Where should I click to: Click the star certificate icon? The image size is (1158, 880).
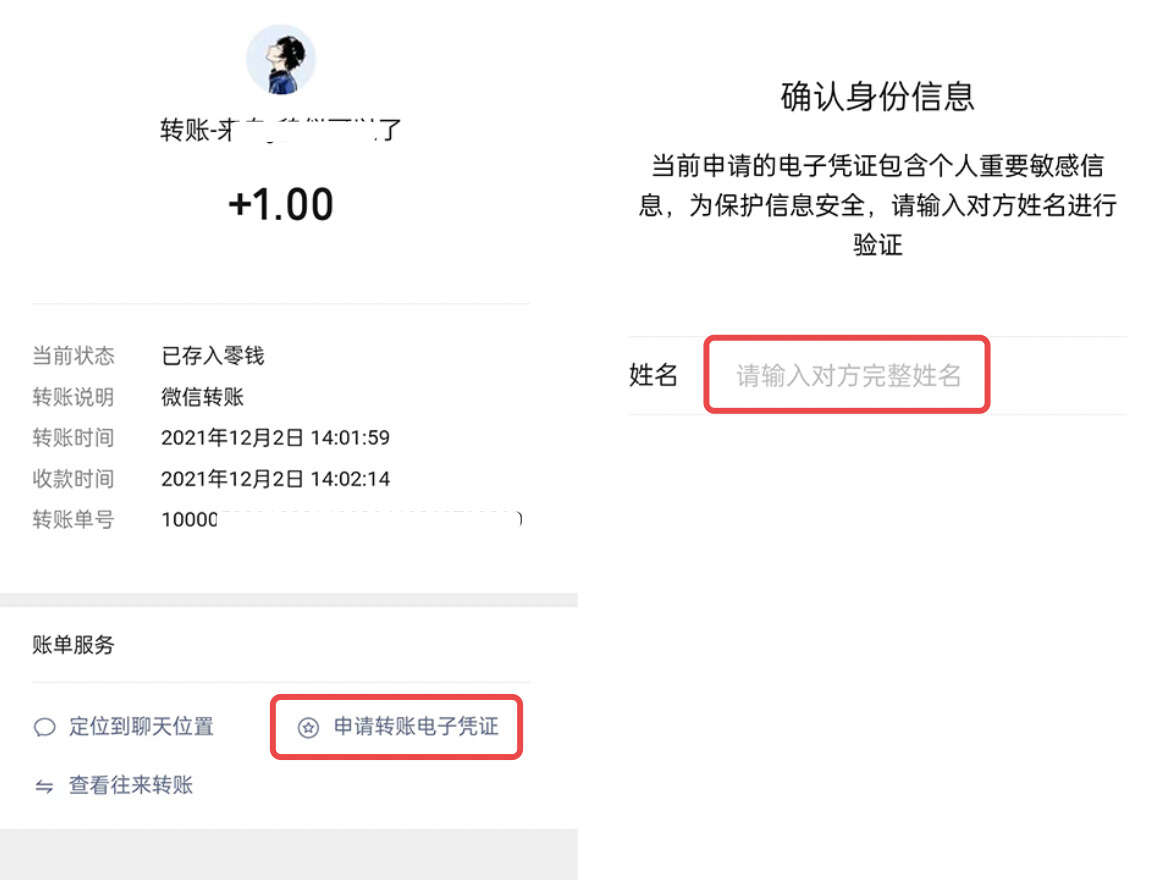308,728
